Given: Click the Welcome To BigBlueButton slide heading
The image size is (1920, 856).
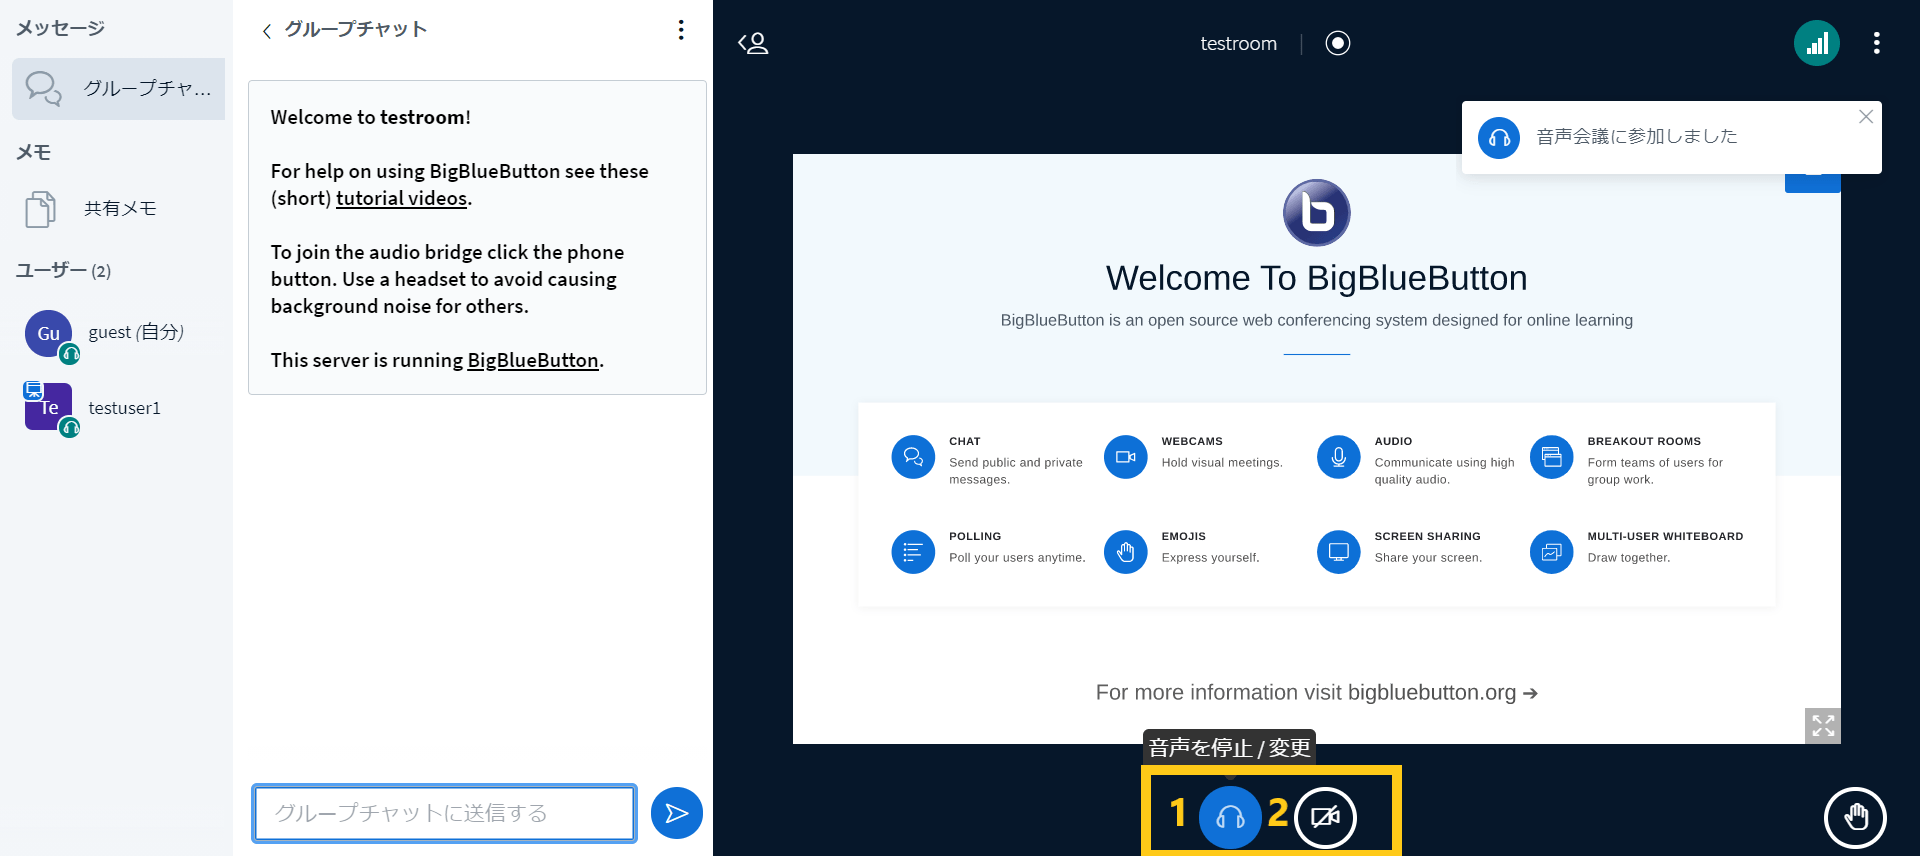Looking at the screenshot, I should [x=1316, y=278].
